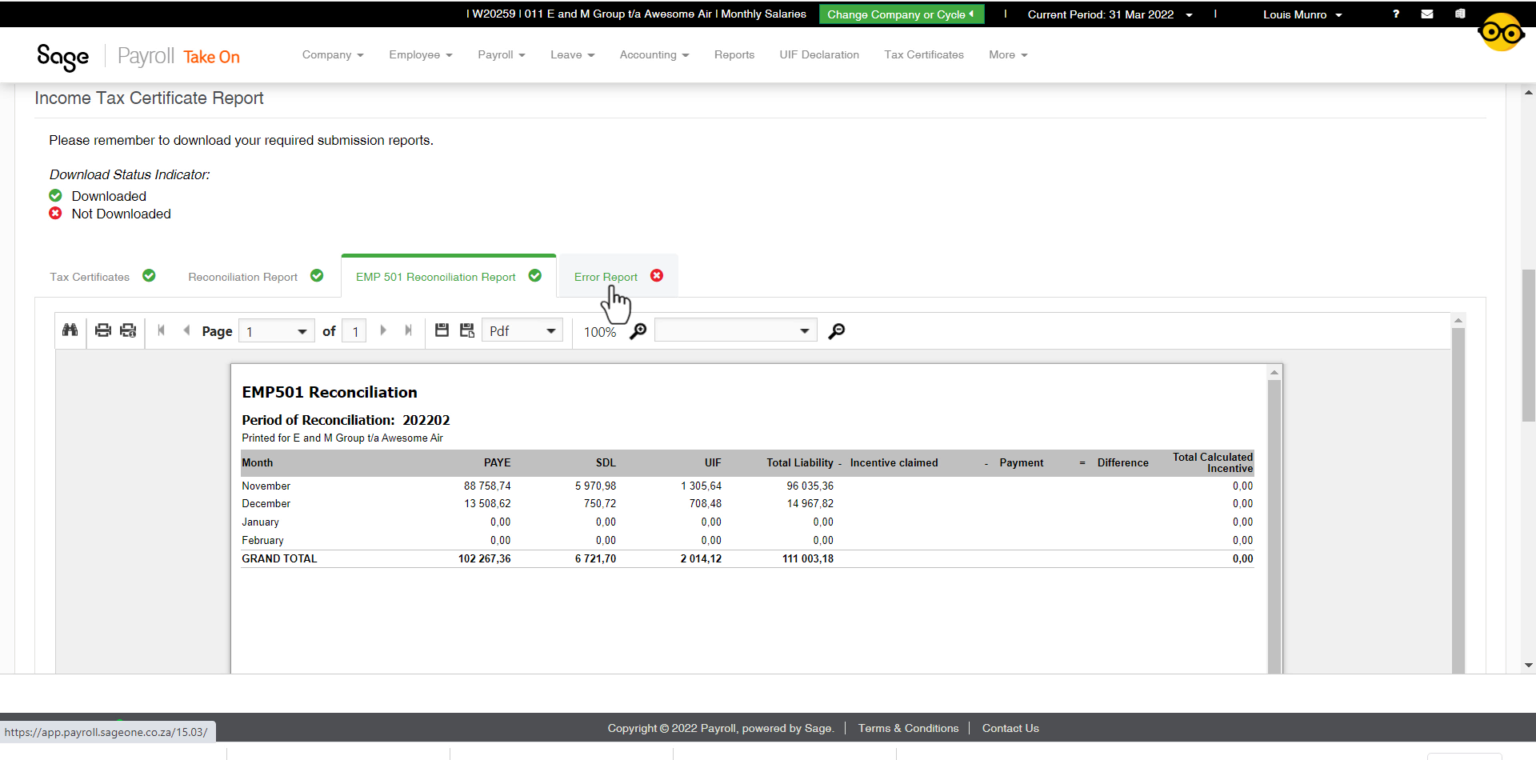Open the Reconciliation Report tab
The image size is (1536, 760).
[x=243, y=277]
